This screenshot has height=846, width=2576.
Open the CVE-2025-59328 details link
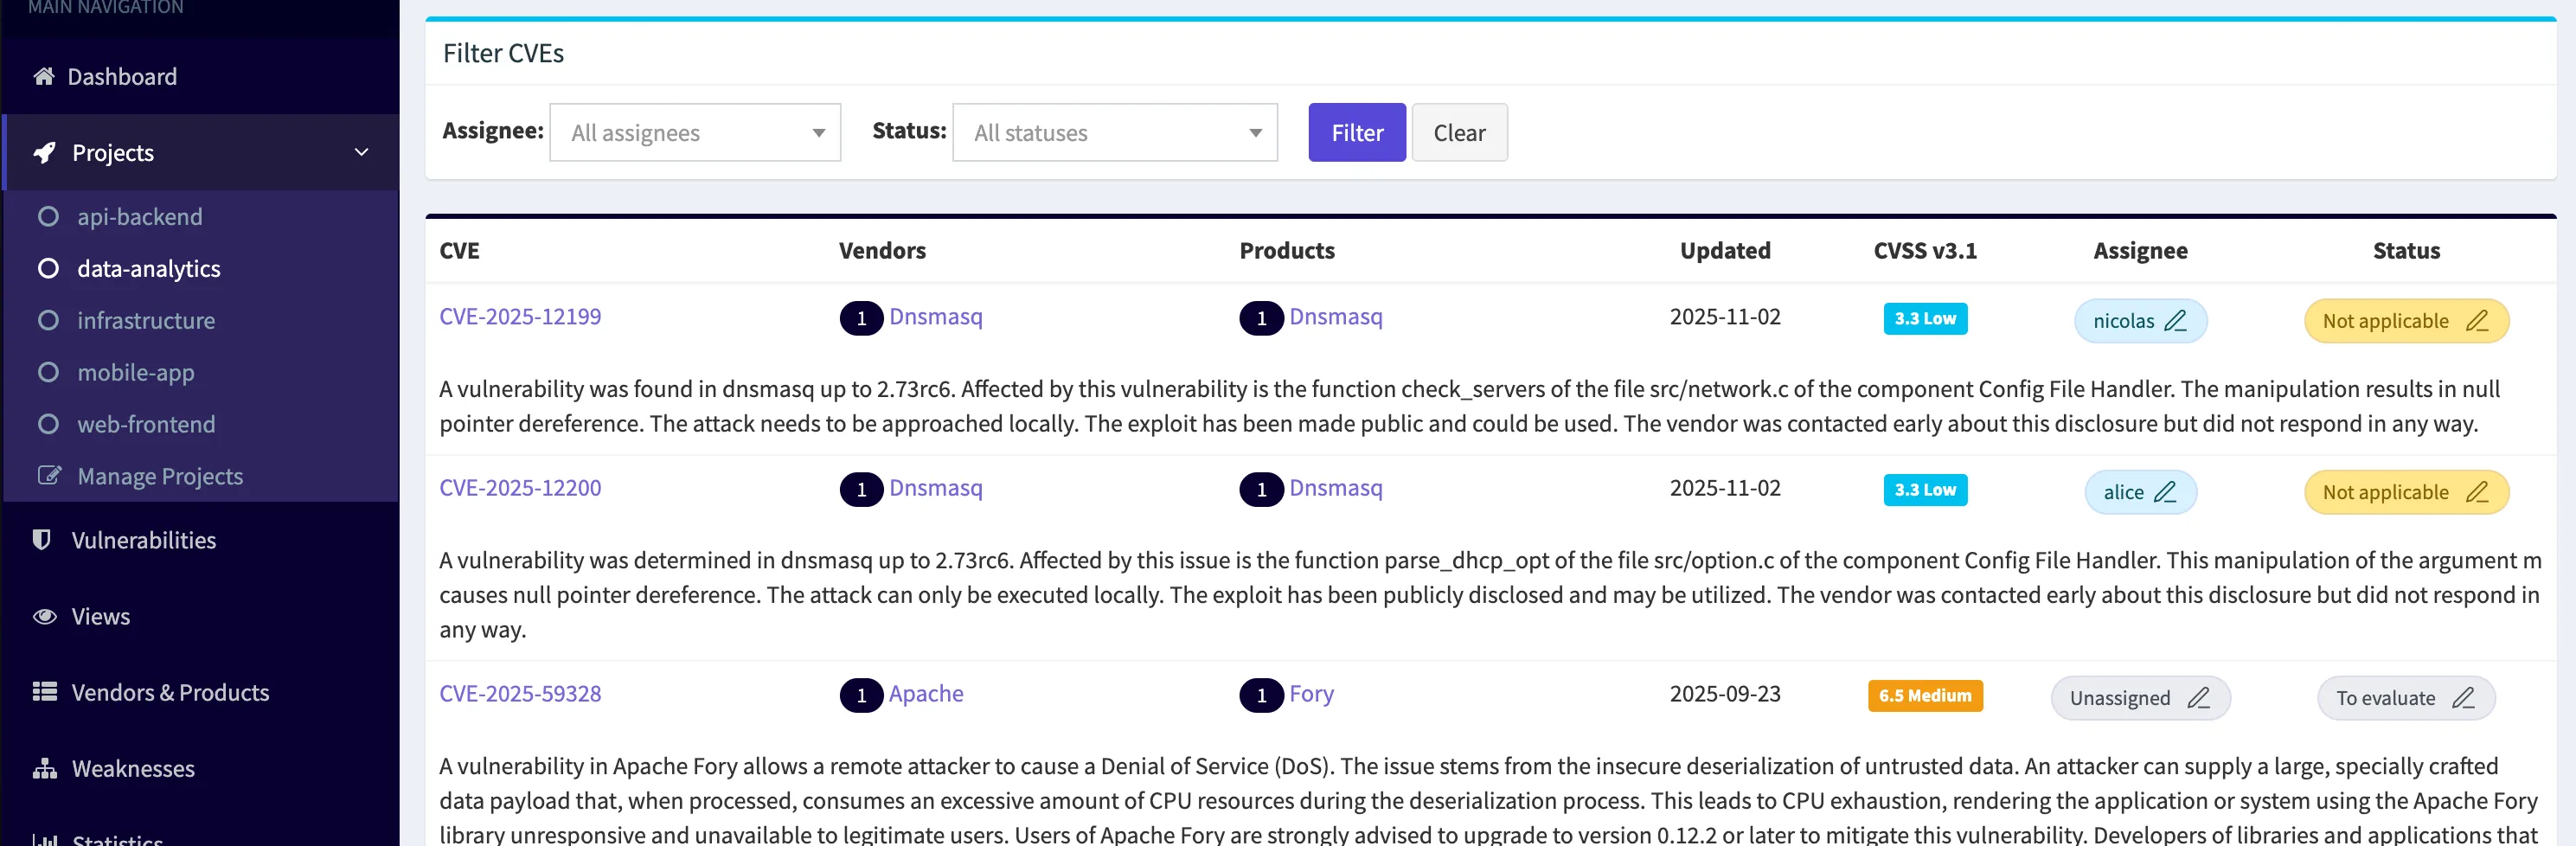click(x=520, y=693)
